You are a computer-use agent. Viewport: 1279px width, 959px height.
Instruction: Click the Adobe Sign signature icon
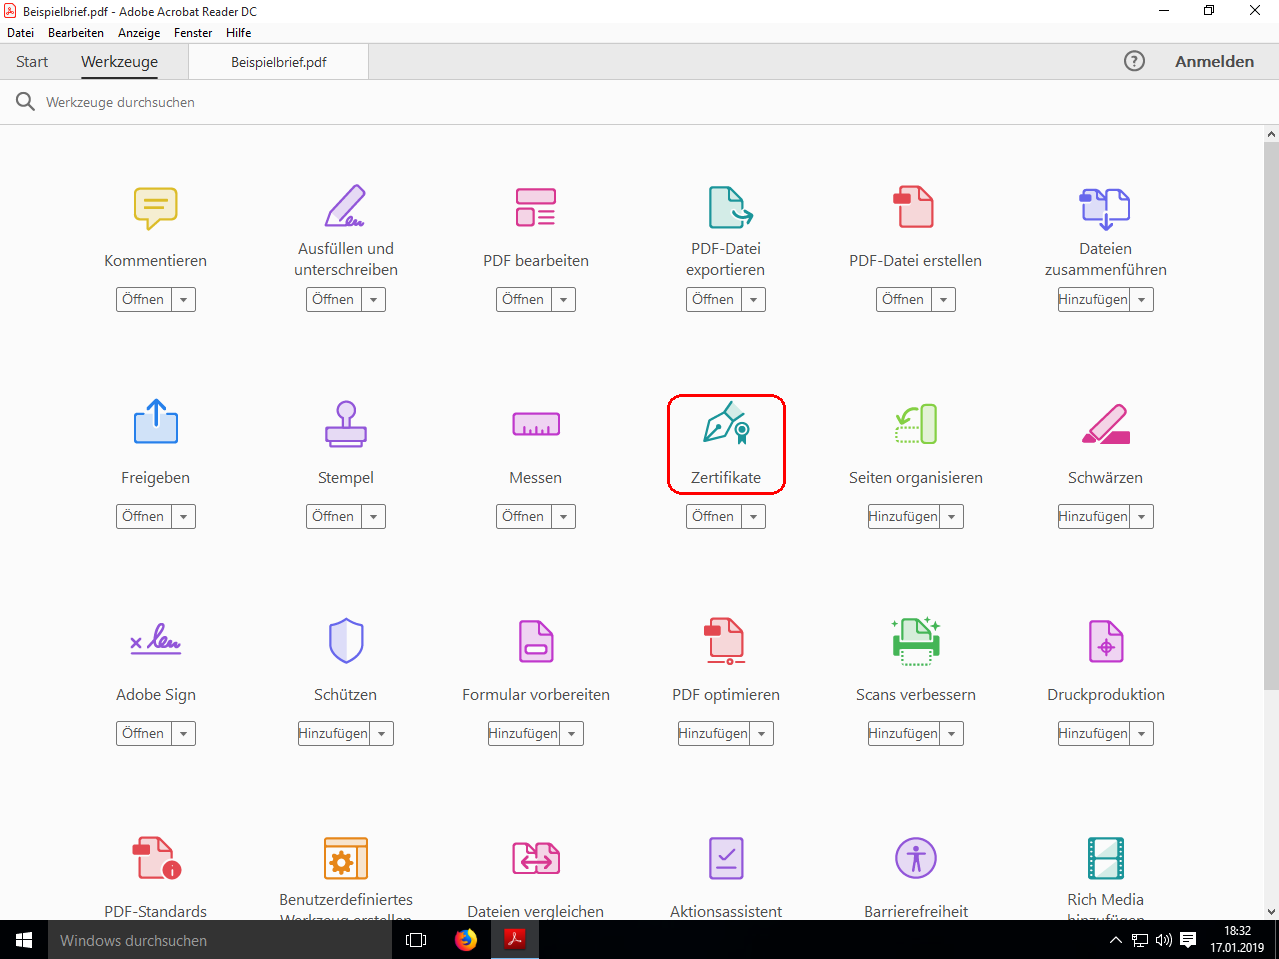[155, 641]
